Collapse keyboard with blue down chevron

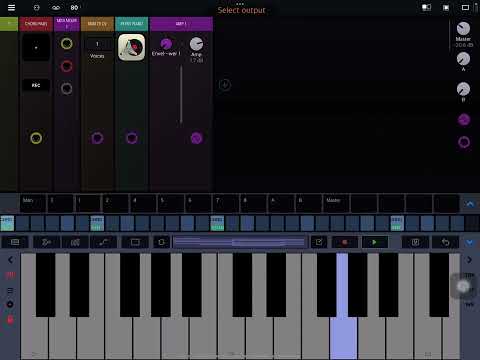(470, 242)
